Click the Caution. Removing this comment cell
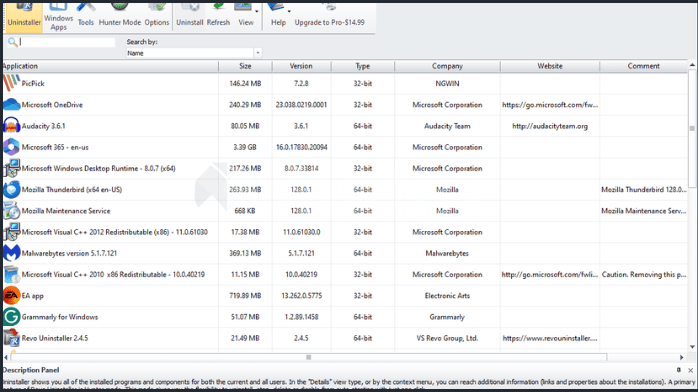Screen dimensions: 698x392 tap(644, 275)
